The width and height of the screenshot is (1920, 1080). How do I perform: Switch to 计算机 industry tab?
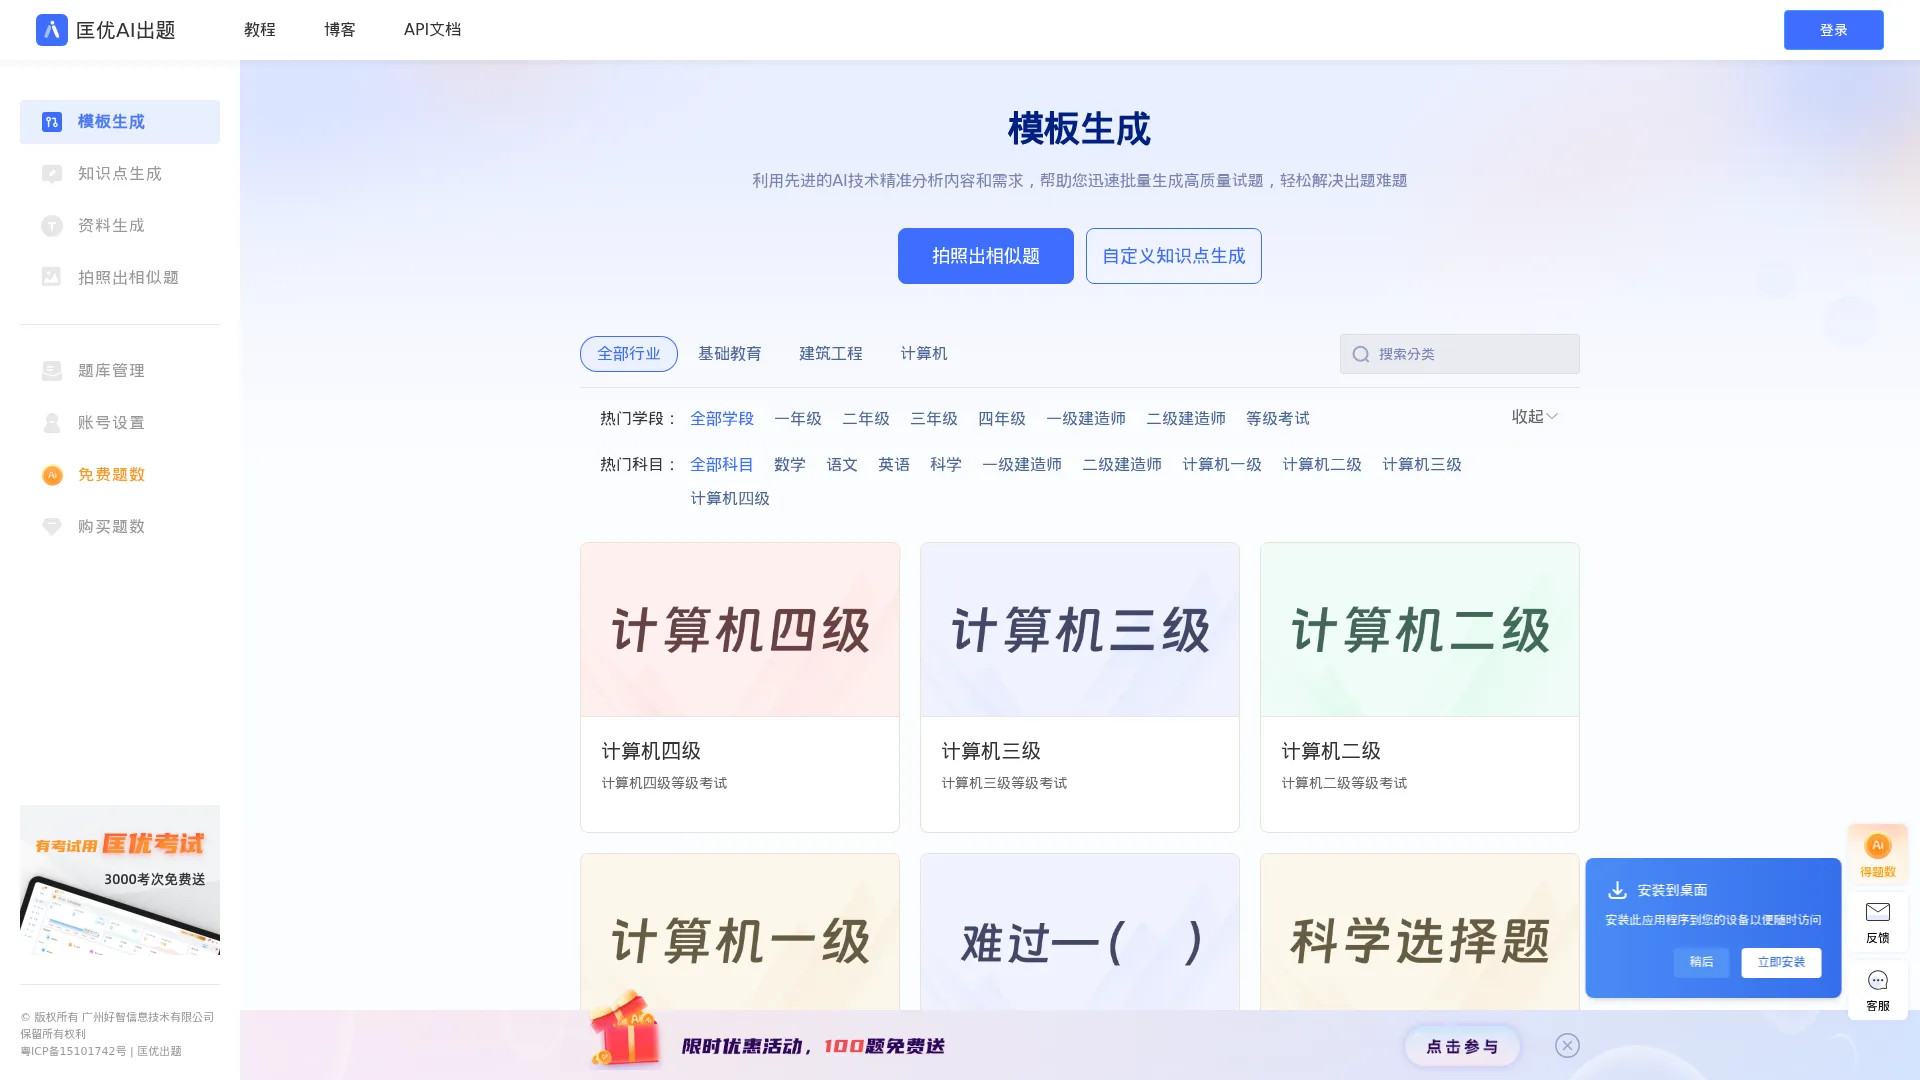point(924,354)
